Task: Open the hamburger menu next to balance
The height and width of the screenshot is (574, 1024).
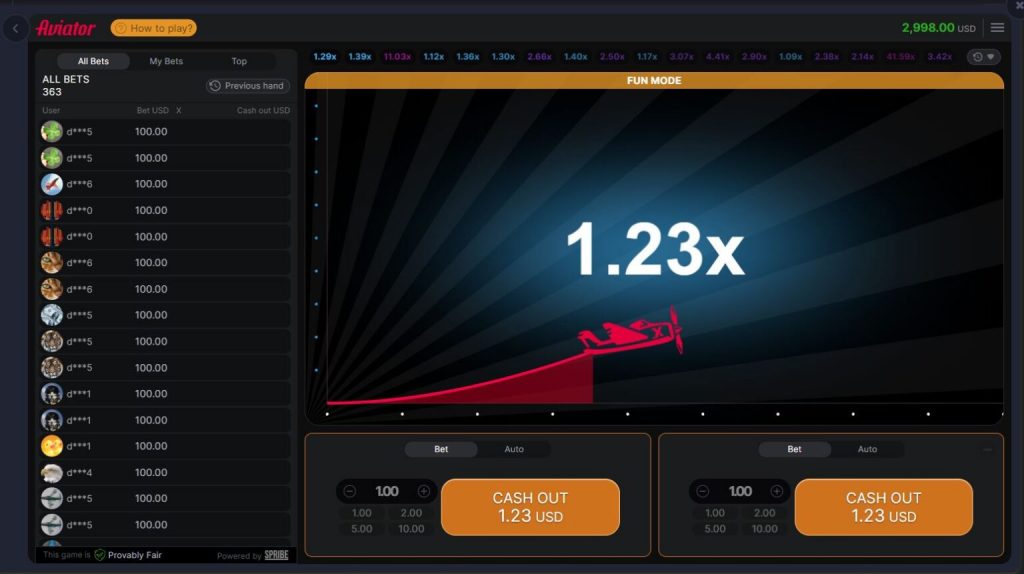Action: (x=997, y=28)
